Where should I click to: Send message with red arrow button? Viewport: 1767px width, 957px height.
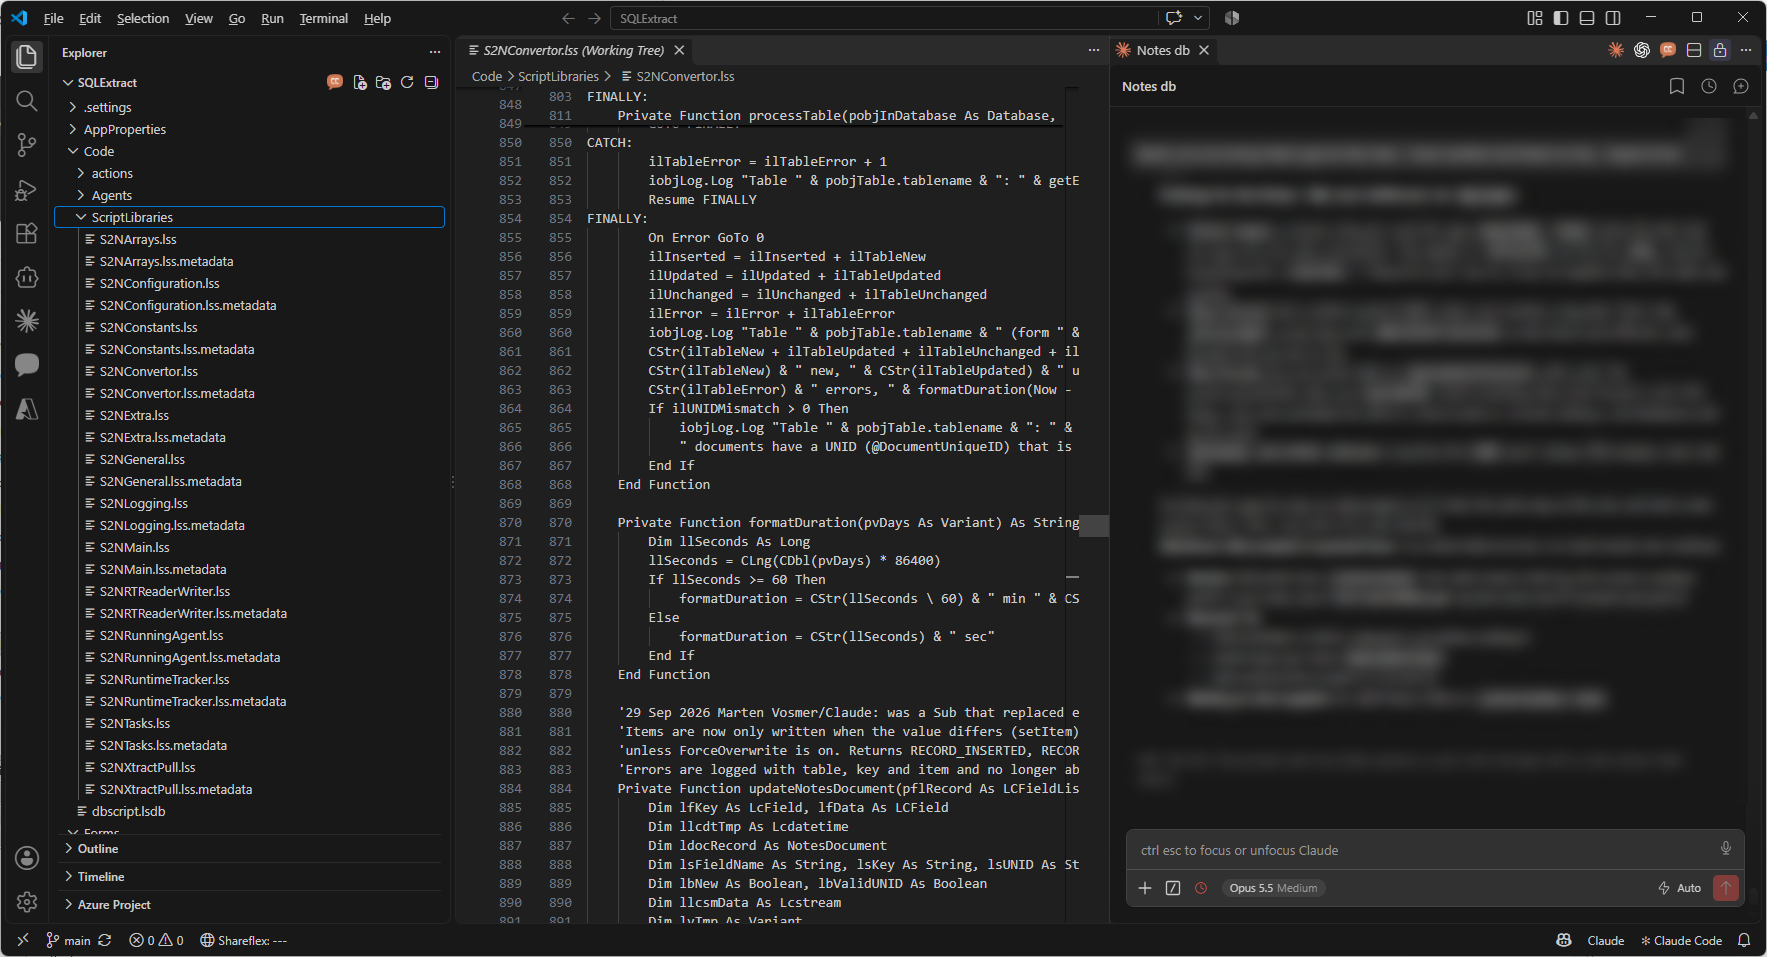[1726, 888]
